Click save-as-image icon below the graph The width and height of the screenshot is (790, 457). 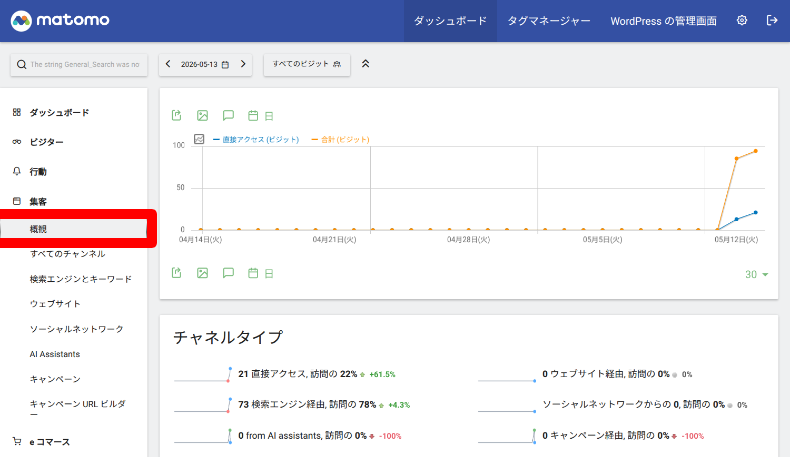tap(202, 273)
